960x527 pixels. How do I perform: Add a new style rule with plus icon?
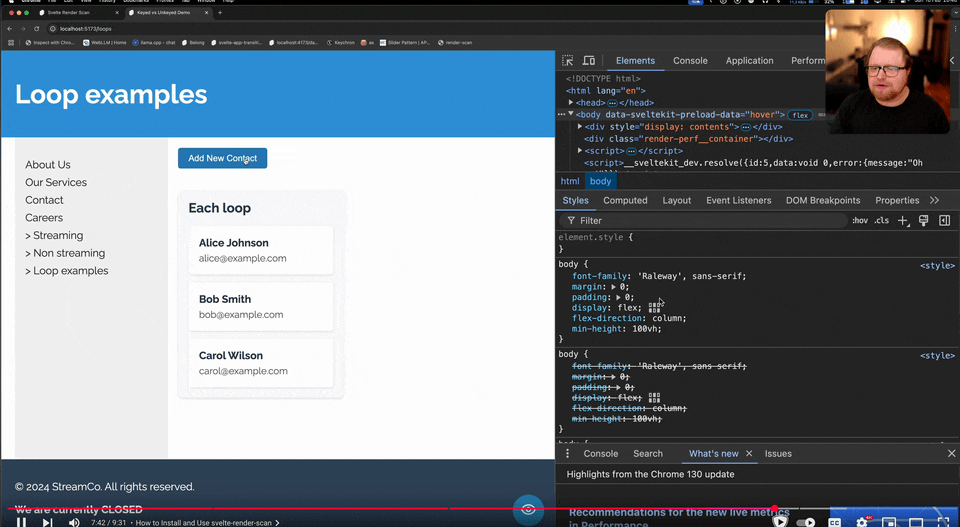tap(903, 220)
